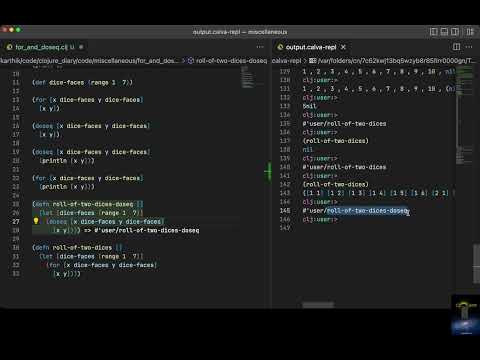This screenshot has height=360, width=480.
Task: Click highlighted roll-of-two-dices-doseq on REPL line 145
Action: point(367,211)
